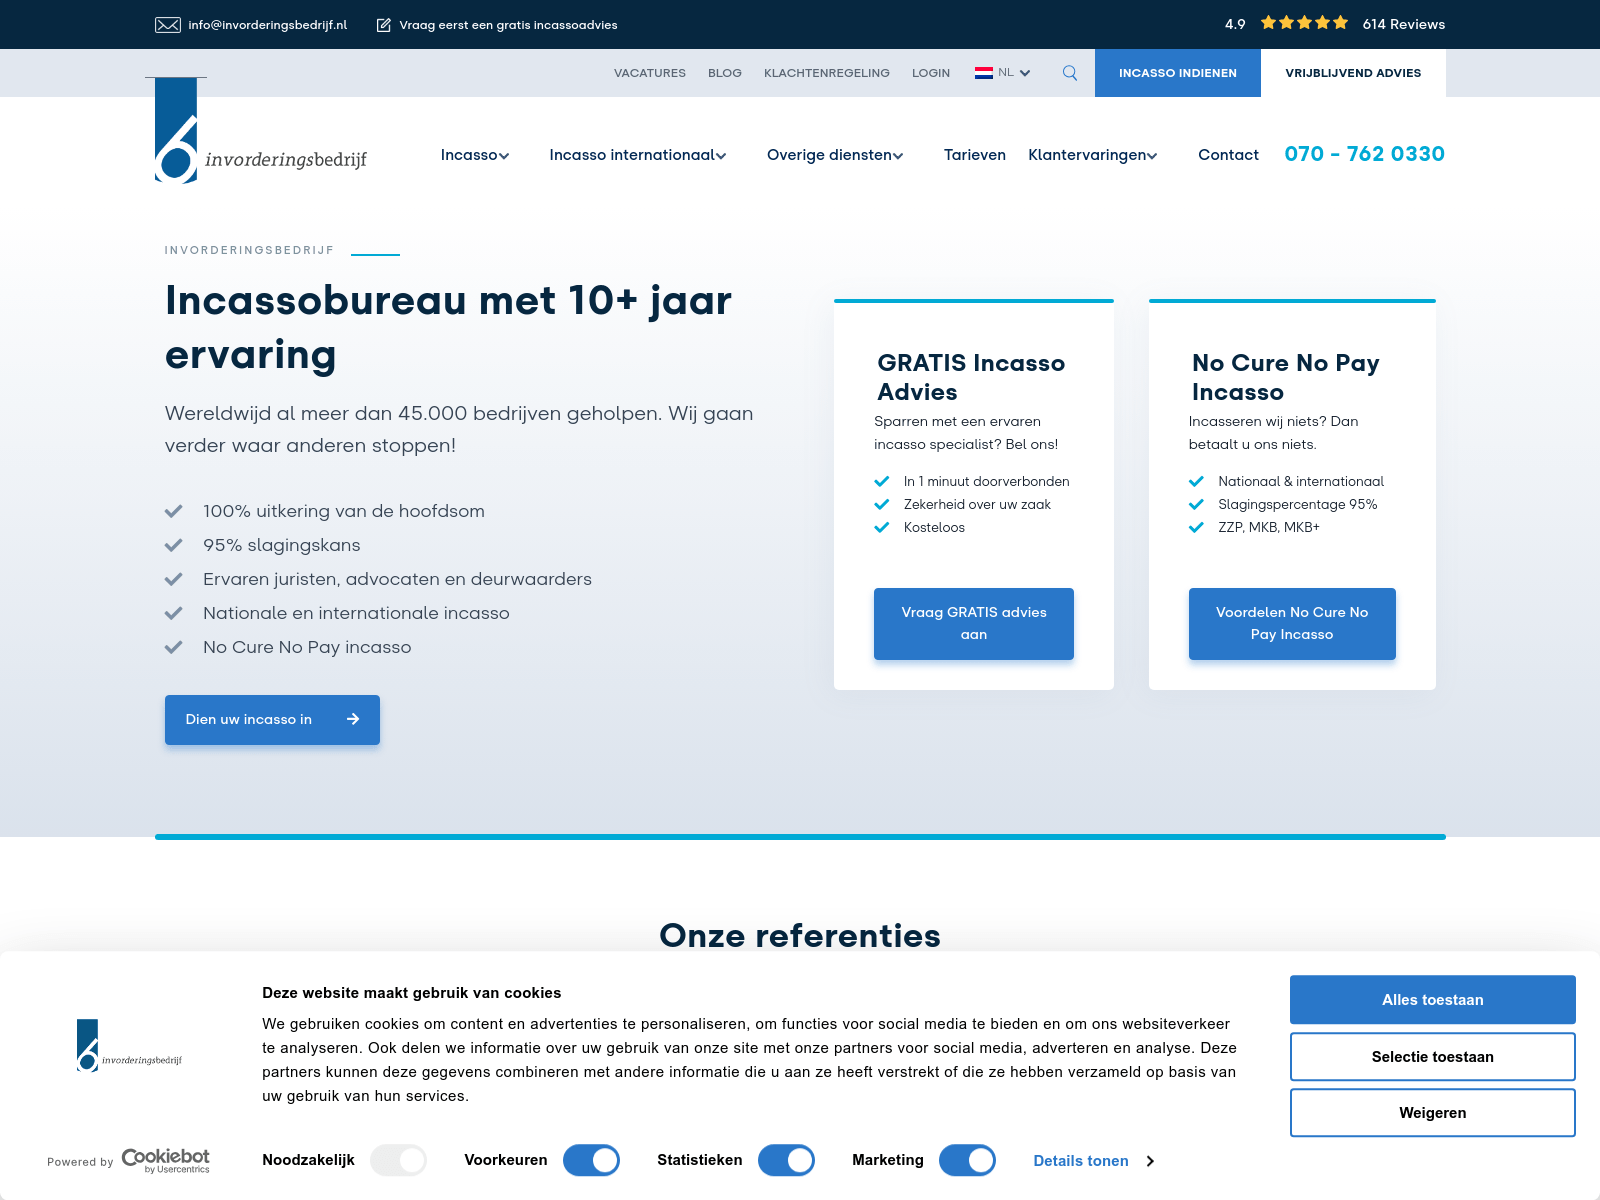Click the 4.9 rating score
The image size is (1600, 1200).
(1235, 24)
